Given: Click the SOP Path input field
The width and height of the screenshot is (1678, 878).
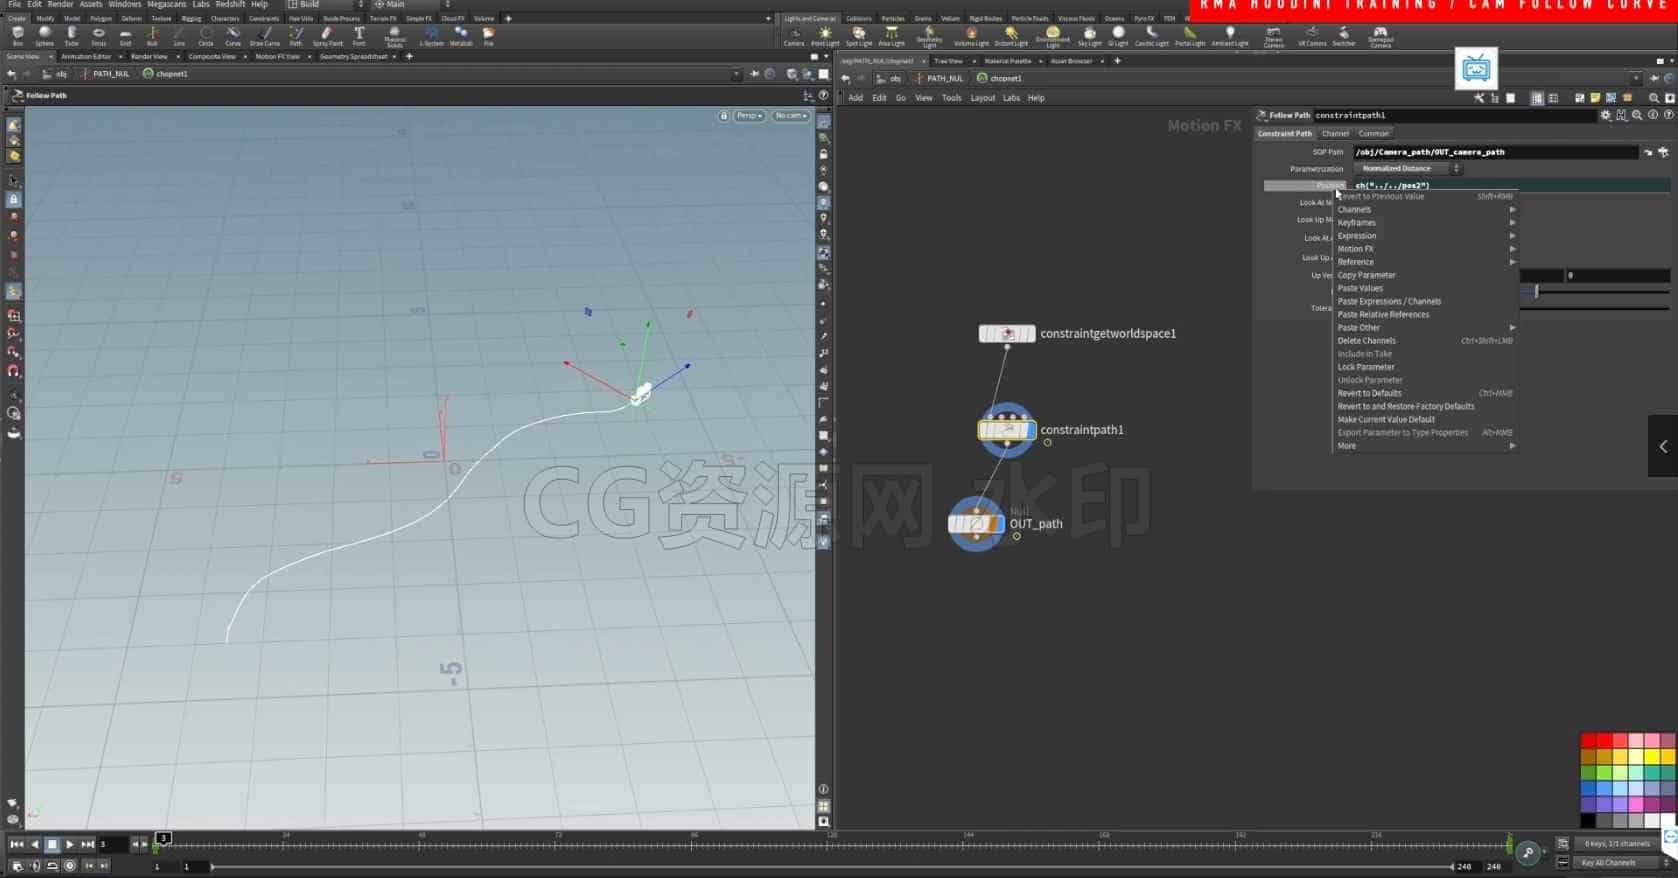Looking at the screenshot, I should [x=1495, y=152].
